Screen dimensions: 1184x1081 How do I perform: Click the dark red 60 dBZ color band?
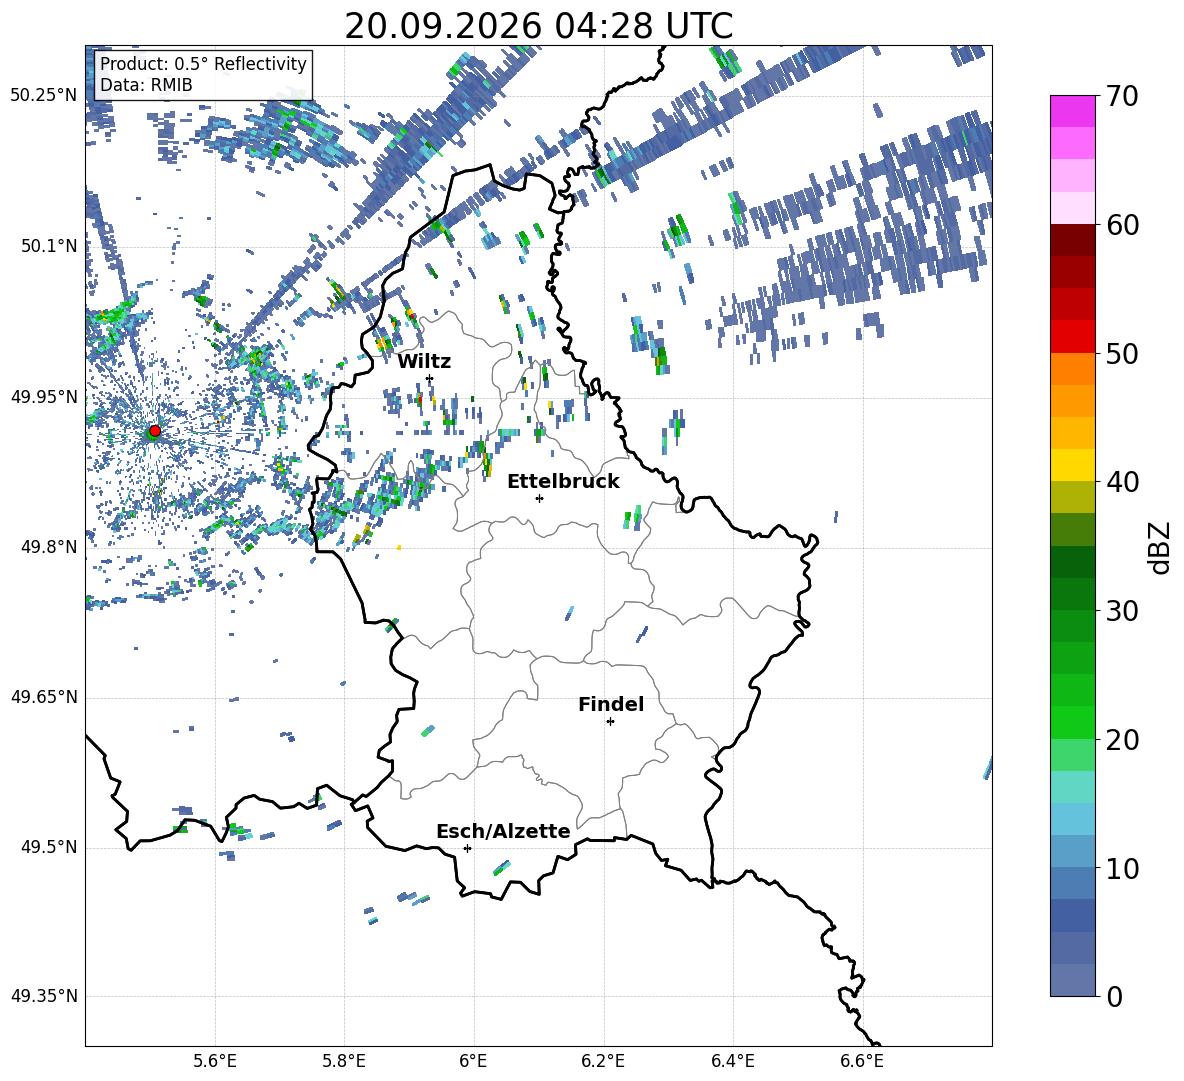pyautogui.click(x=1072, y=240)
